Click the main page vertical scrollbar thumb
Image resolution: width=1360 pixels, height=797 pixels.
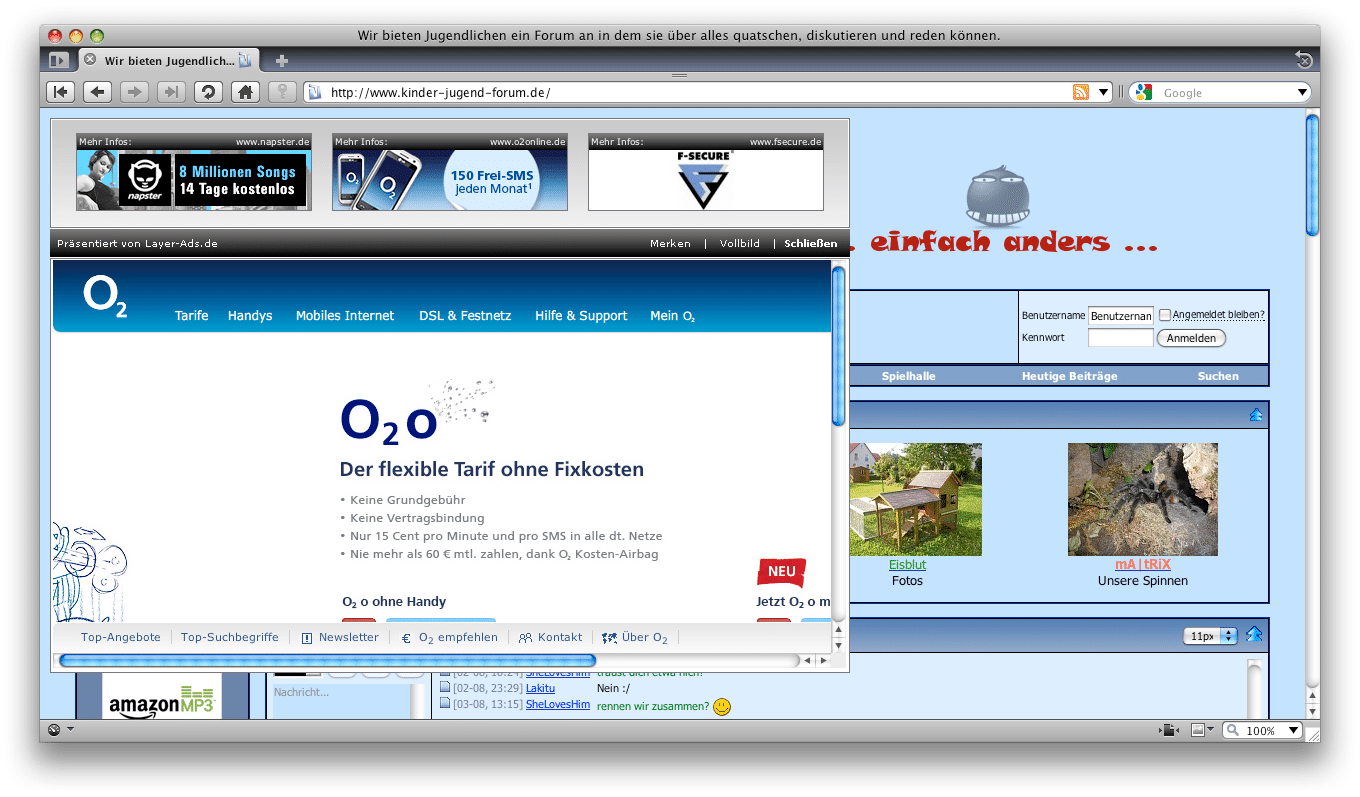(1312, 175)
